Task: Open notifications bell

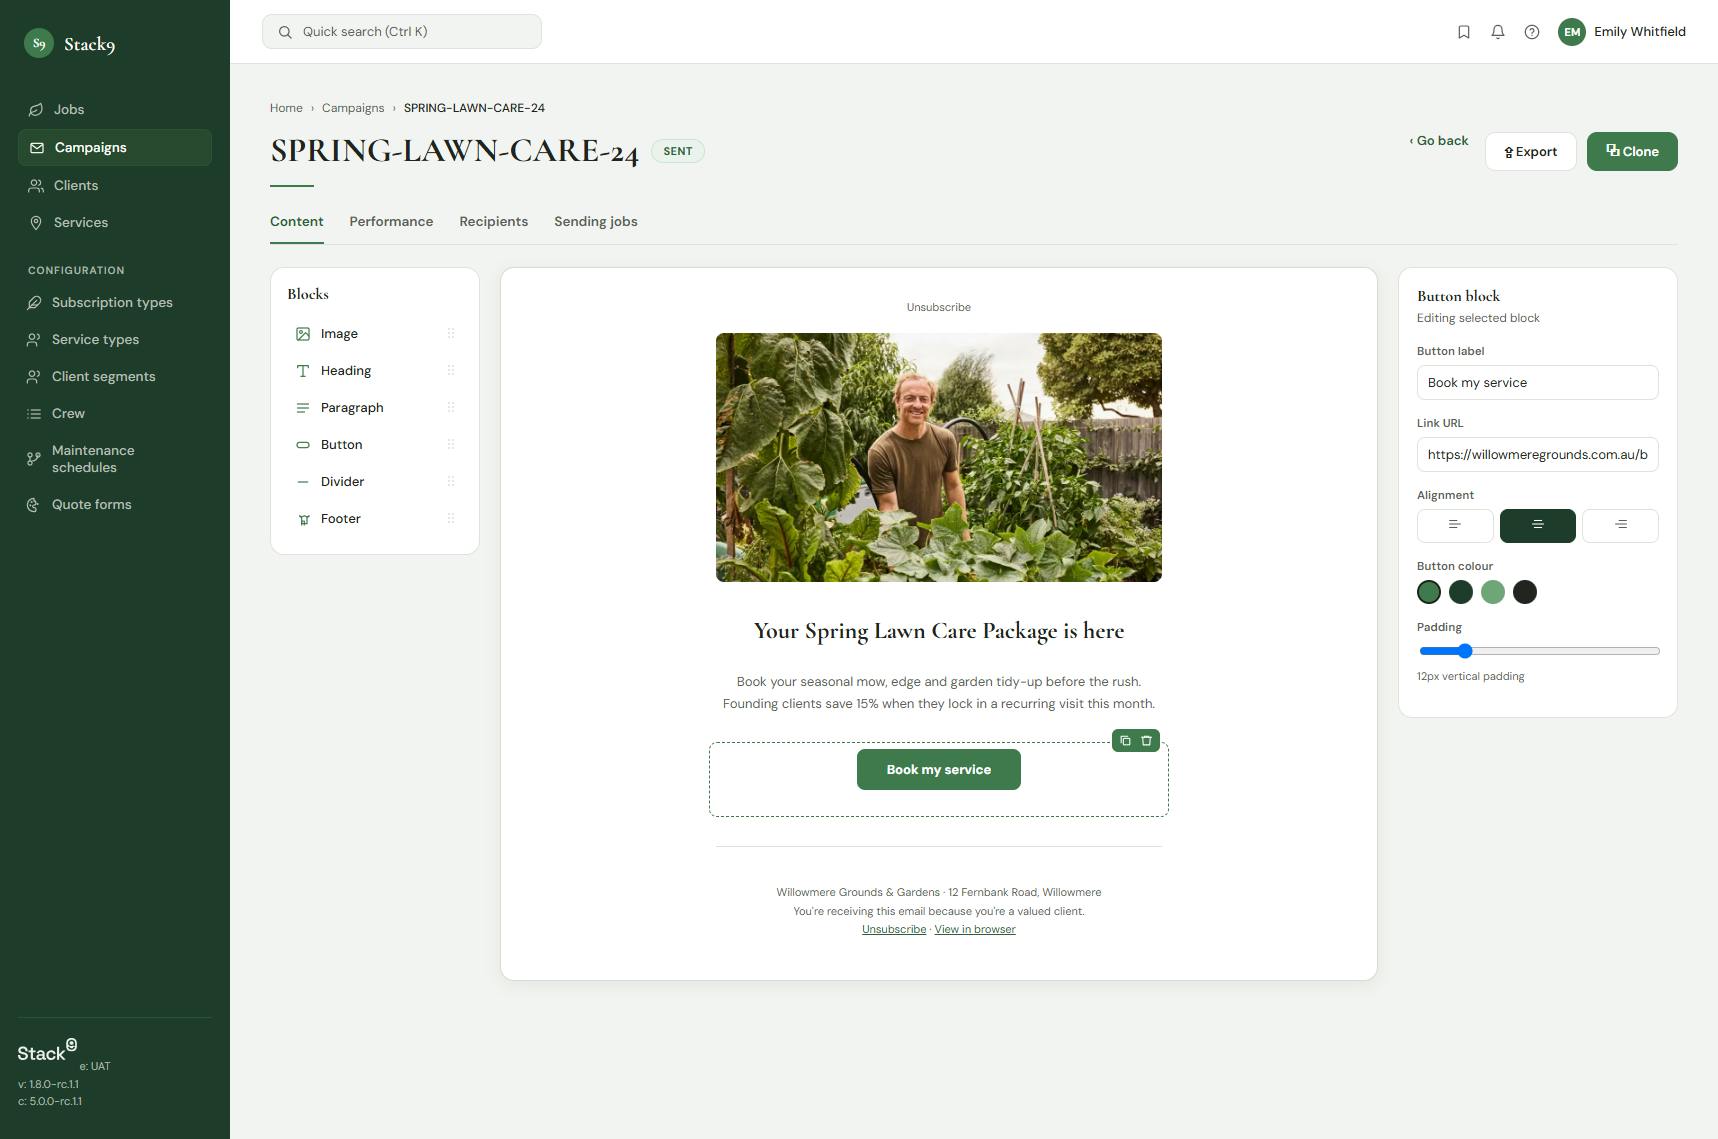Action: coord(1498,32)
